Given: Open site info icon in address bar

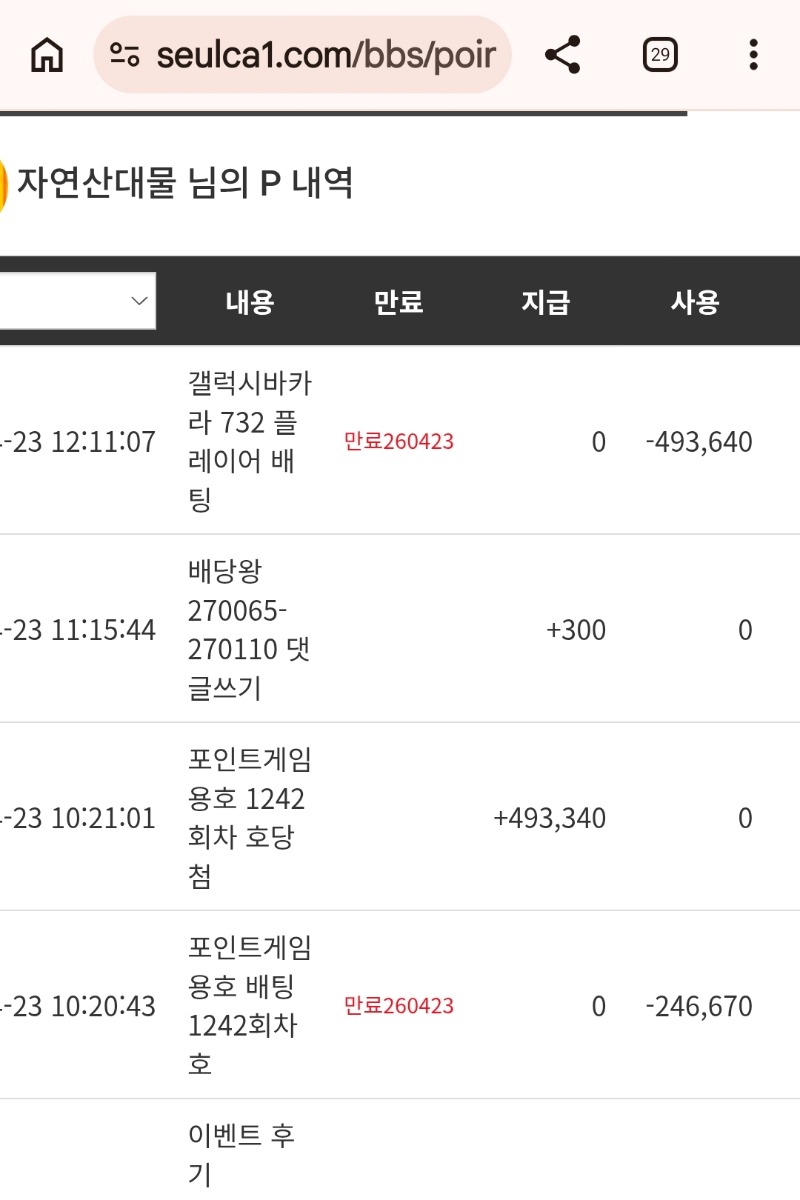Looking at the screenshot, I should [x=125, y=55].
